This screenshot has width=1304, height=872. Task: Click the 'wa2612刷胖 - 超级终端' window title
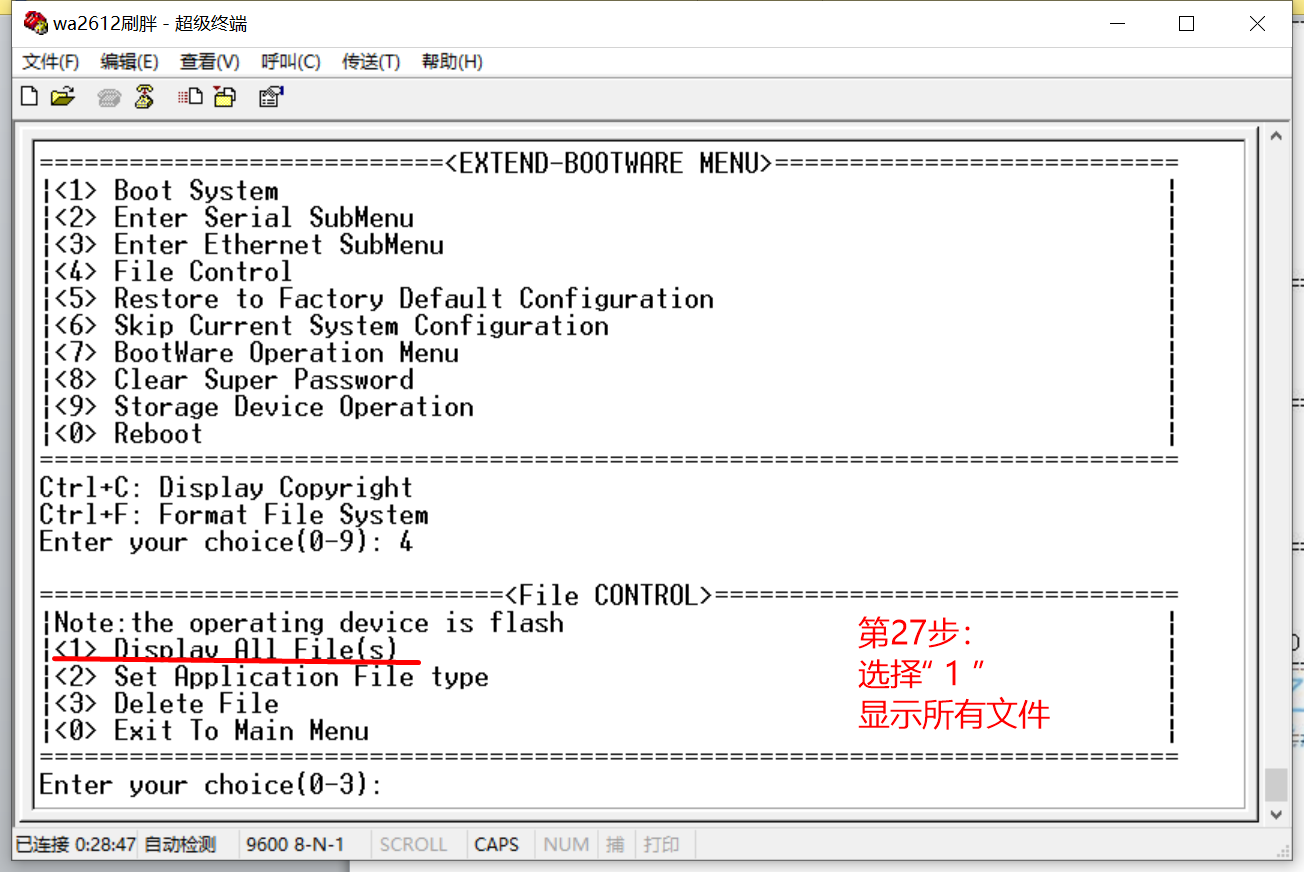pyautogui.click(x=150, y=24)
